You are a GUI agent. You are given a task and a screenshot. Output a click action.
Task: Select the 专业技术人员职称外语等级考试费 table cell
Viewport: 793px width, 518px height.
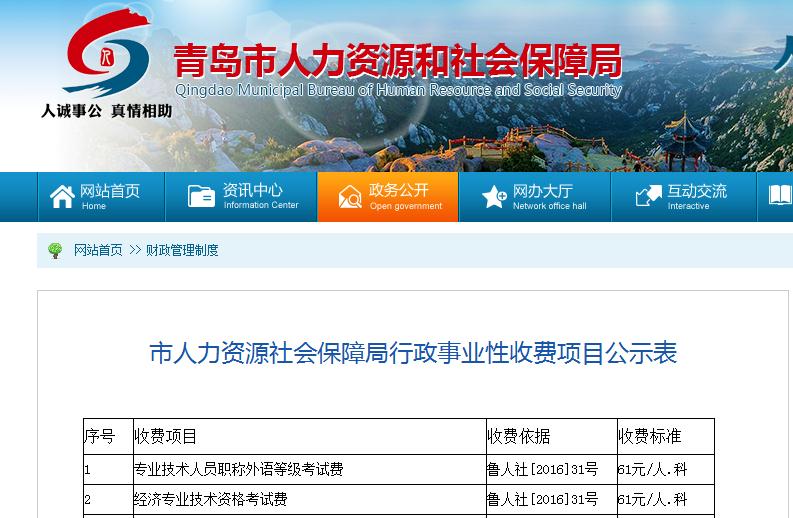[238, 469]
